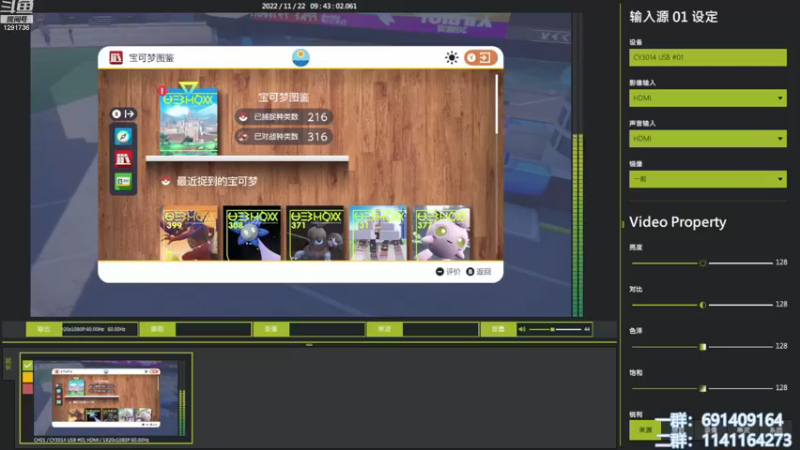800x450 pixels.
Task: Click the first green button in bottom status bar
Action: point(44,329)
